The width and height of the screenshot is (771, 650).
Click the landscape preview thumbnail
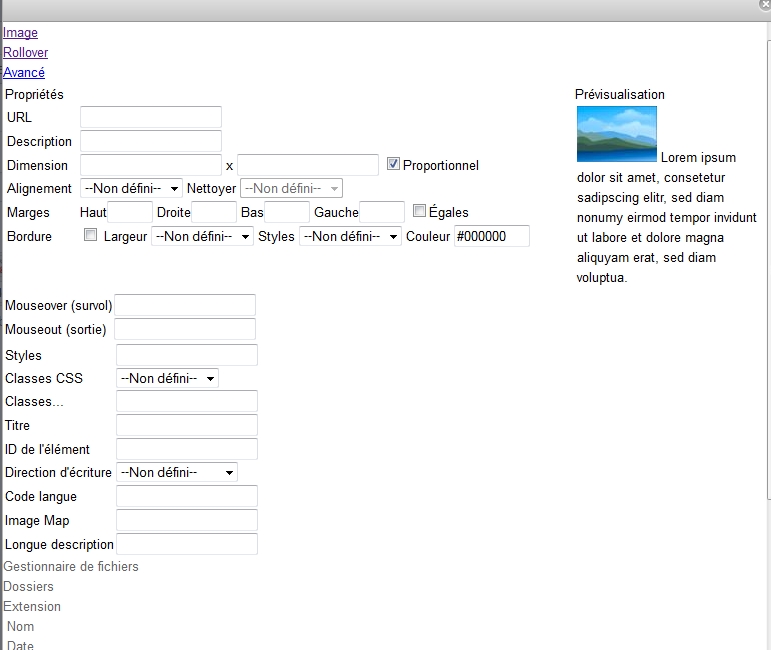tap(616, 134)
